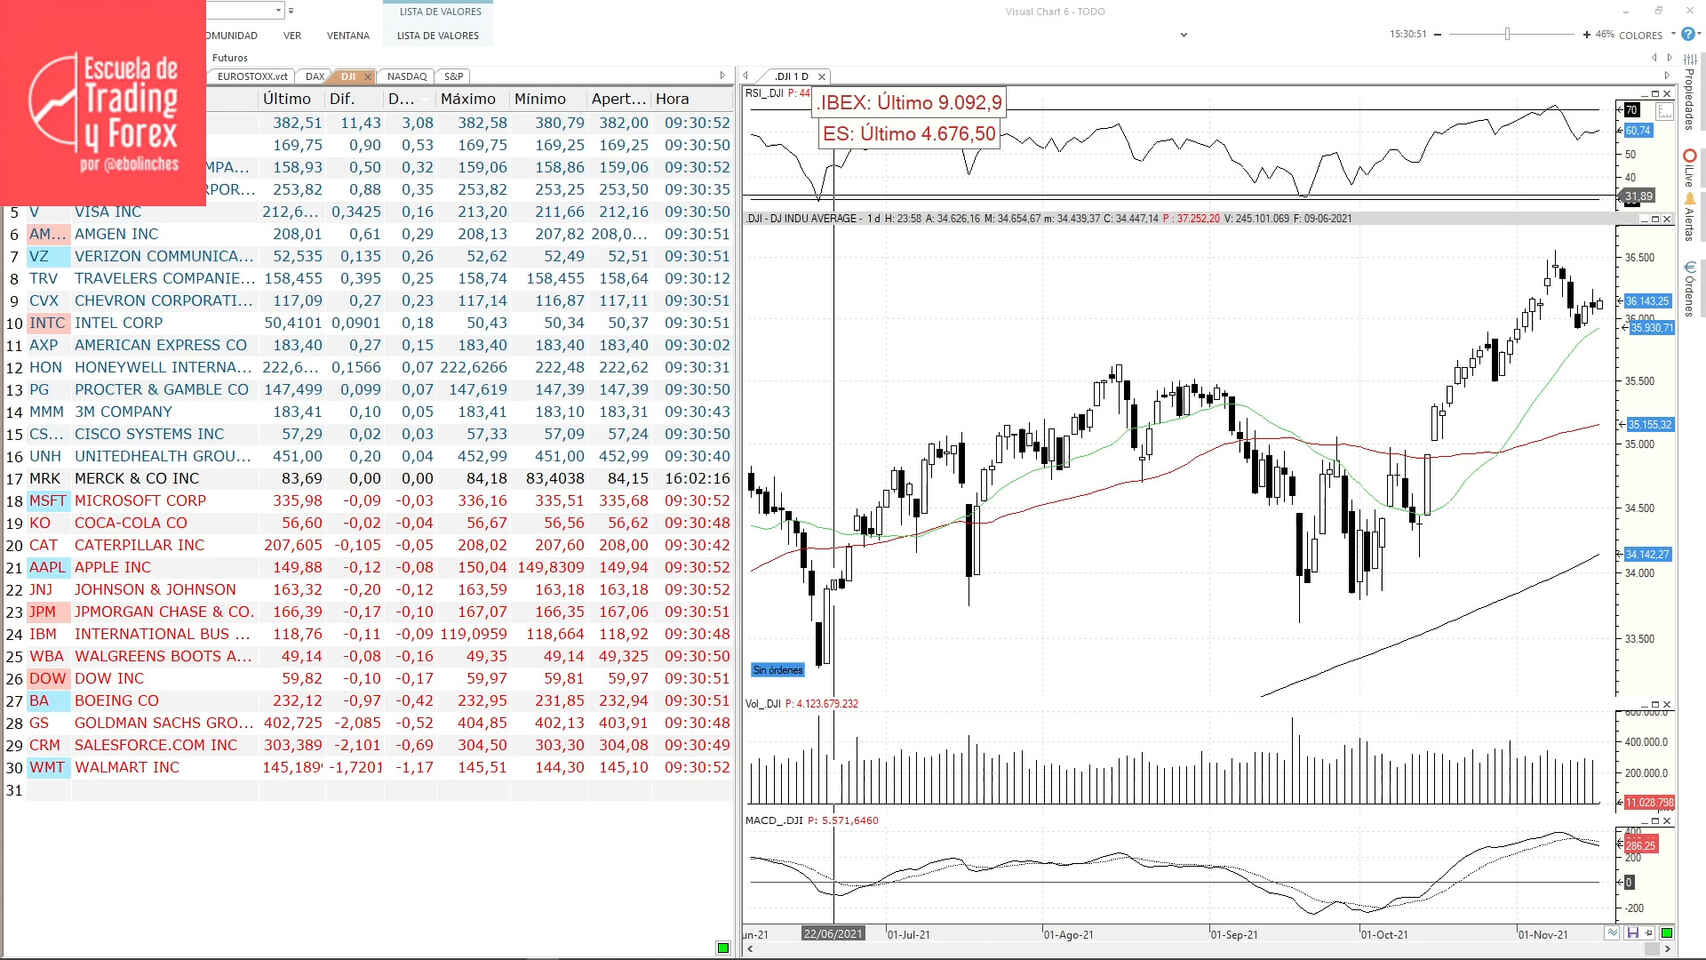Open the COLORES dropdown

[1645, 35]
